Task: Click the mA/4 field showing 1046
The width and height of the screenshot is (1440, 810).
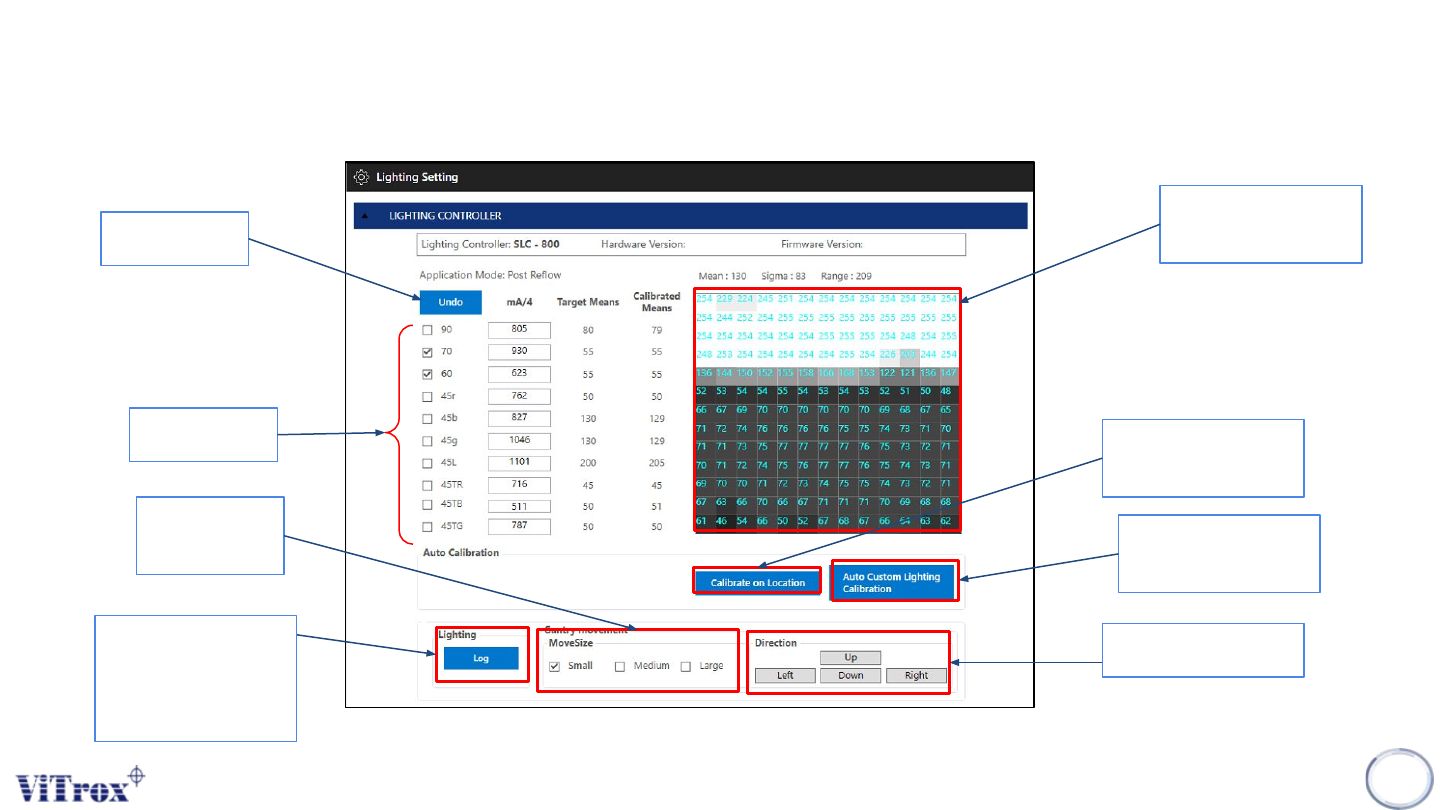Action: pos(520,440)
